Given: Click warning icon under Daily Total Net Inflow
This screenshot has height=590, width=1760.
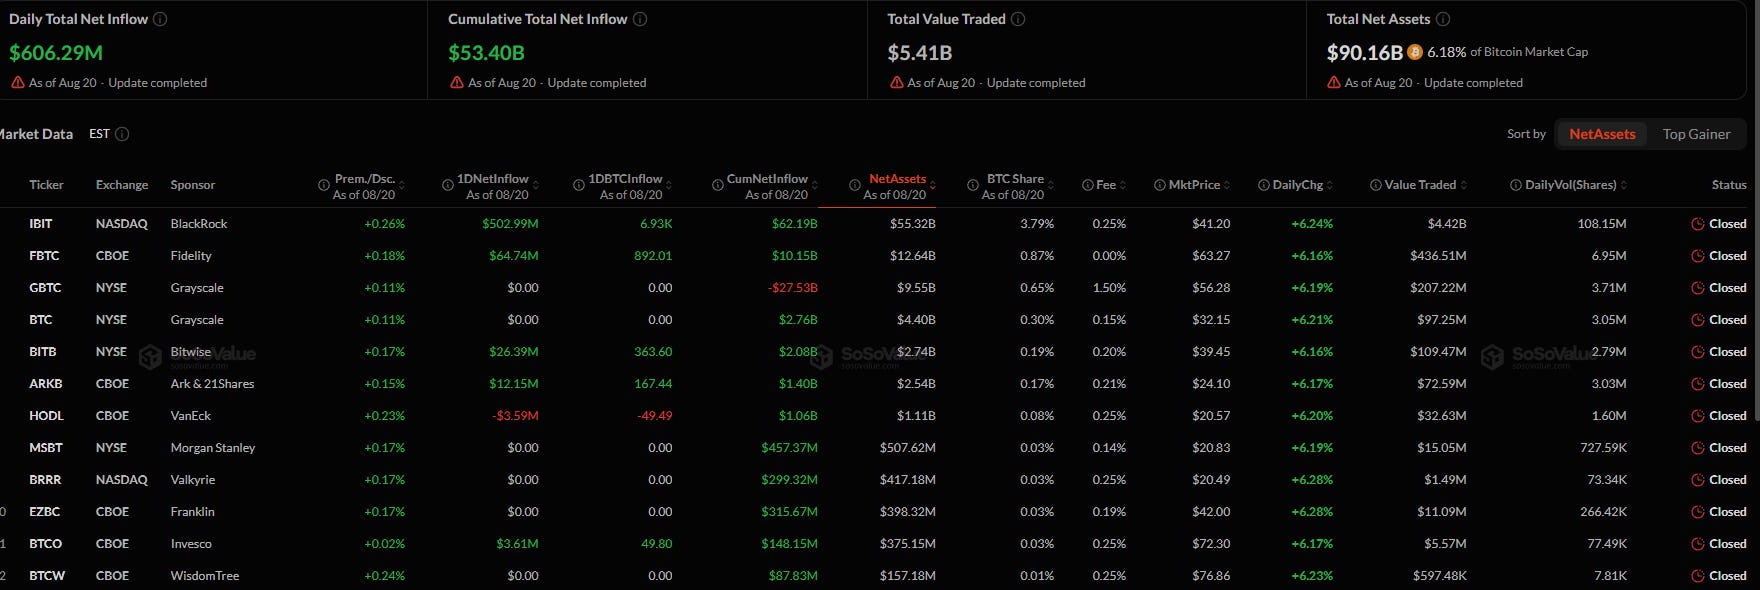Looking at the screenshot, I should coord(18,83).
